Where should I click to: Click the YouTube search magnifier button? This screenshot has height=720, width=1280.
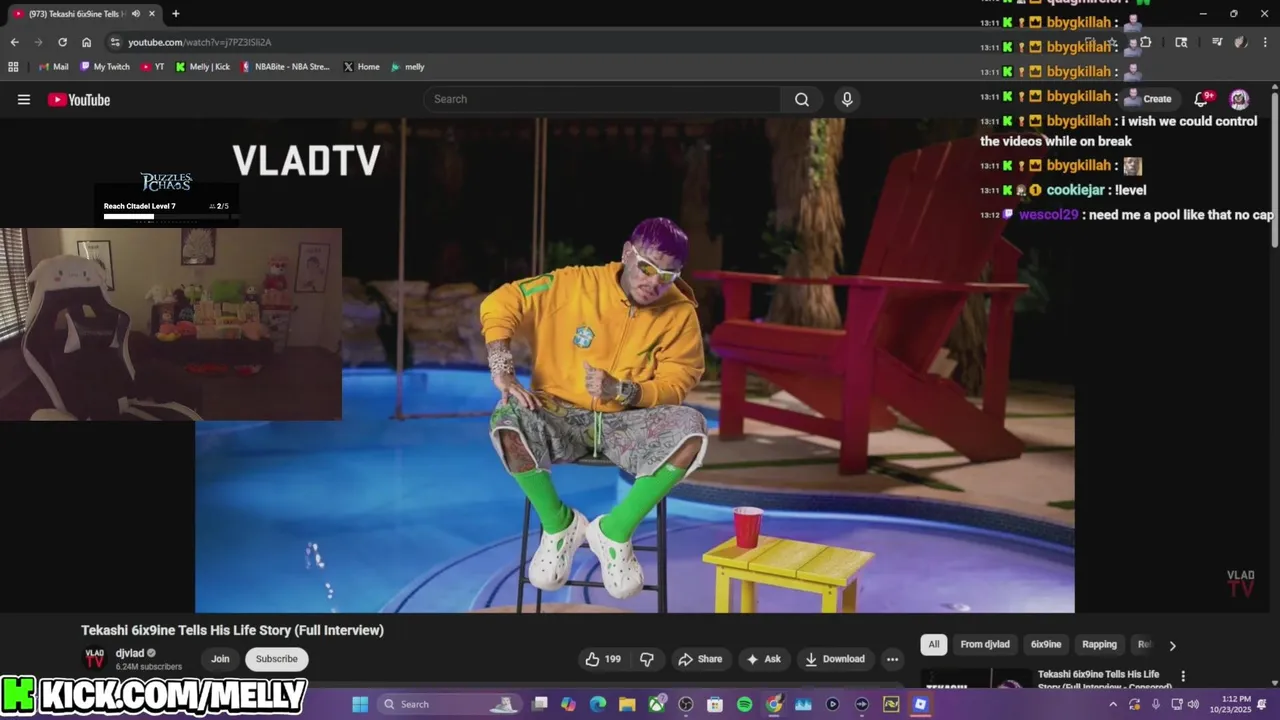pos(802,99)
